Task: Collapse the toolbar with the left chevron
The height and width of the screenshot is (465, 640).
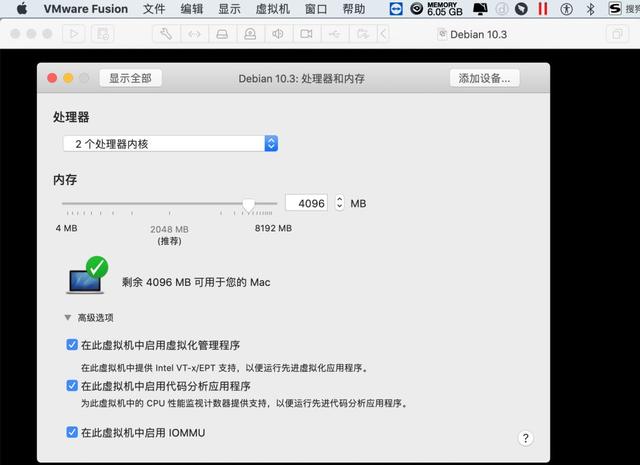Action: [383, 34]
